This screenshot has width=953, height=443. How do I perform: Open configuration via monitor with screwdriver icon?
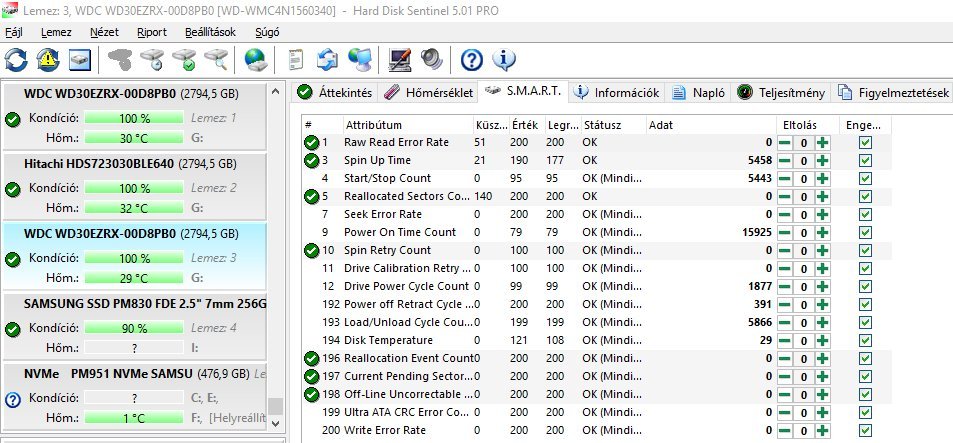coord(399,60)
